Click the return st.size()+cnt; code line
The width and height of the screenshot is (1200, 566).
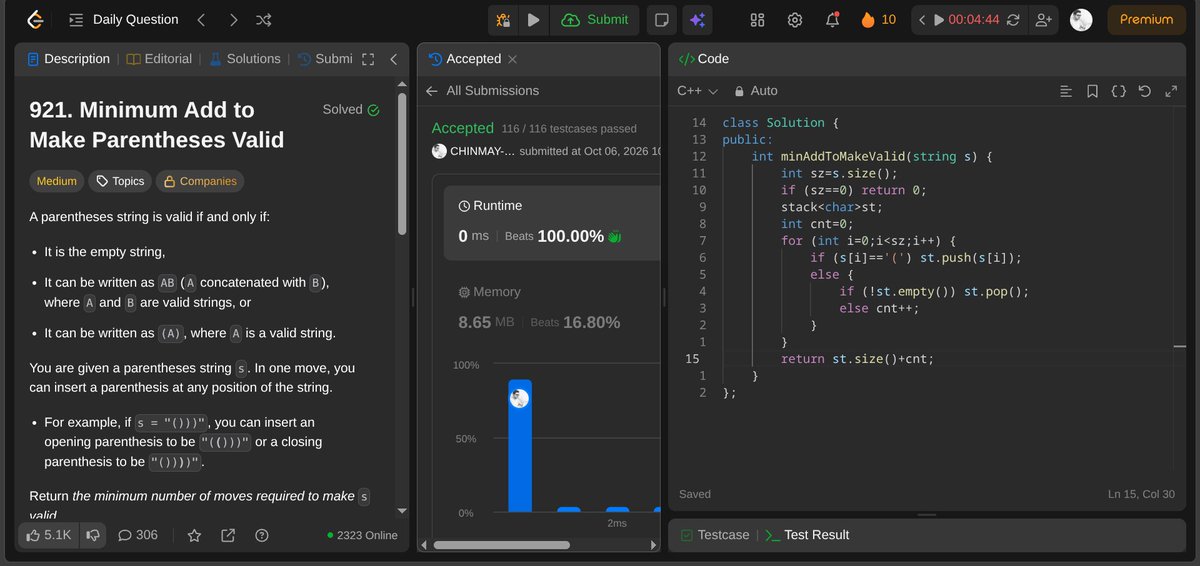tap(857, 359)
